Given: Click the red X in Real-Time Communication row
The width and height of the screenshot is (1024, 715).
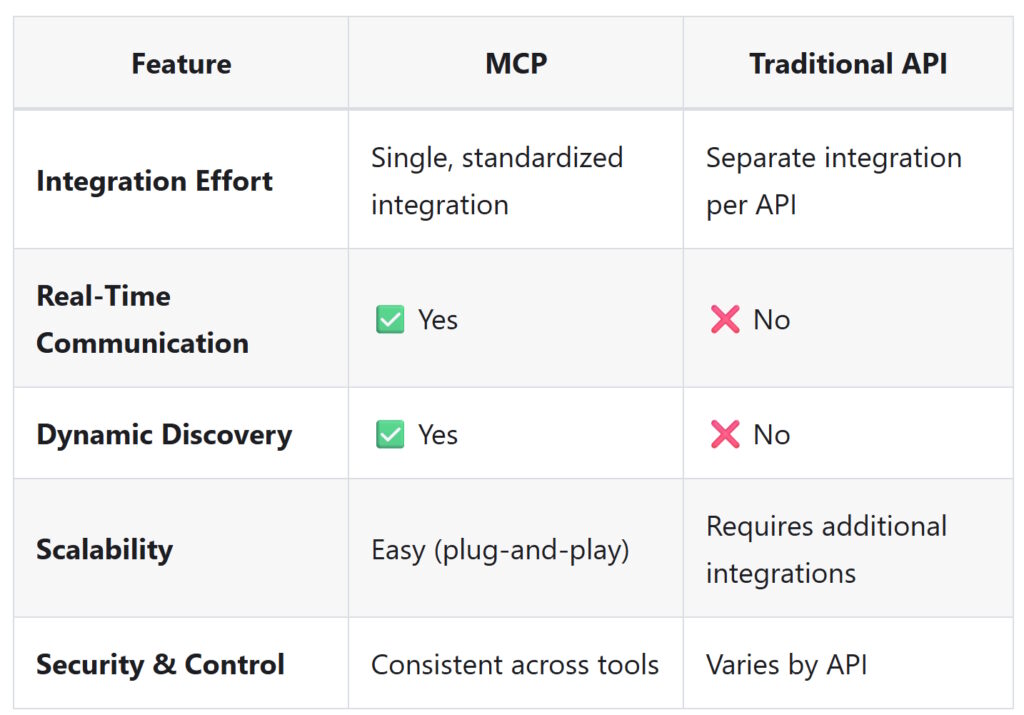Looking at the screenshot, I should pyautogui.click(x=725, y=319).
